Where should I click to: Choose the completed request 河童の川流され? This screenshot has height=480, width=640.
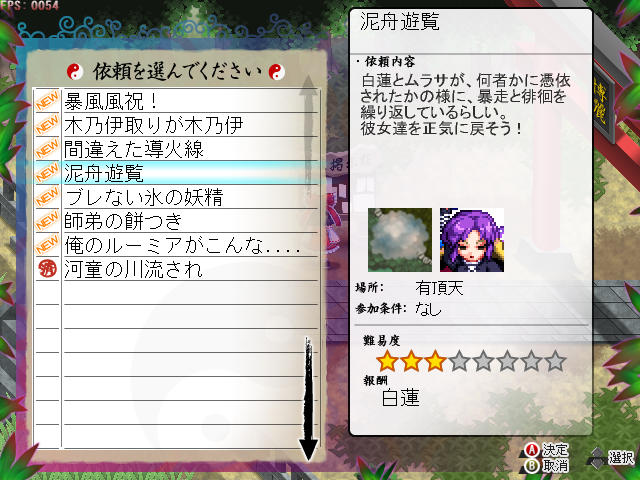pyautogui.click(x=190, y=269)
